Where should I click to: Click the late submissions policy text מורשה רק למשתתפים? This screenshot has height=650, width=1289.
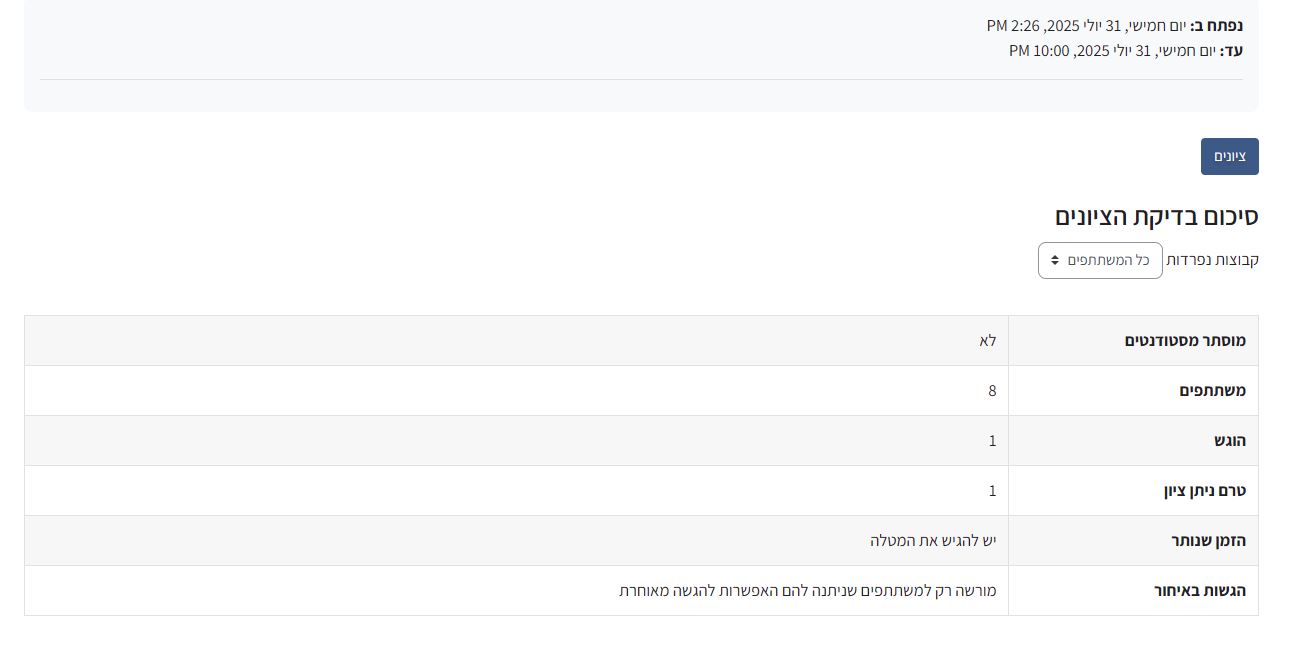[x=808, y=591]
